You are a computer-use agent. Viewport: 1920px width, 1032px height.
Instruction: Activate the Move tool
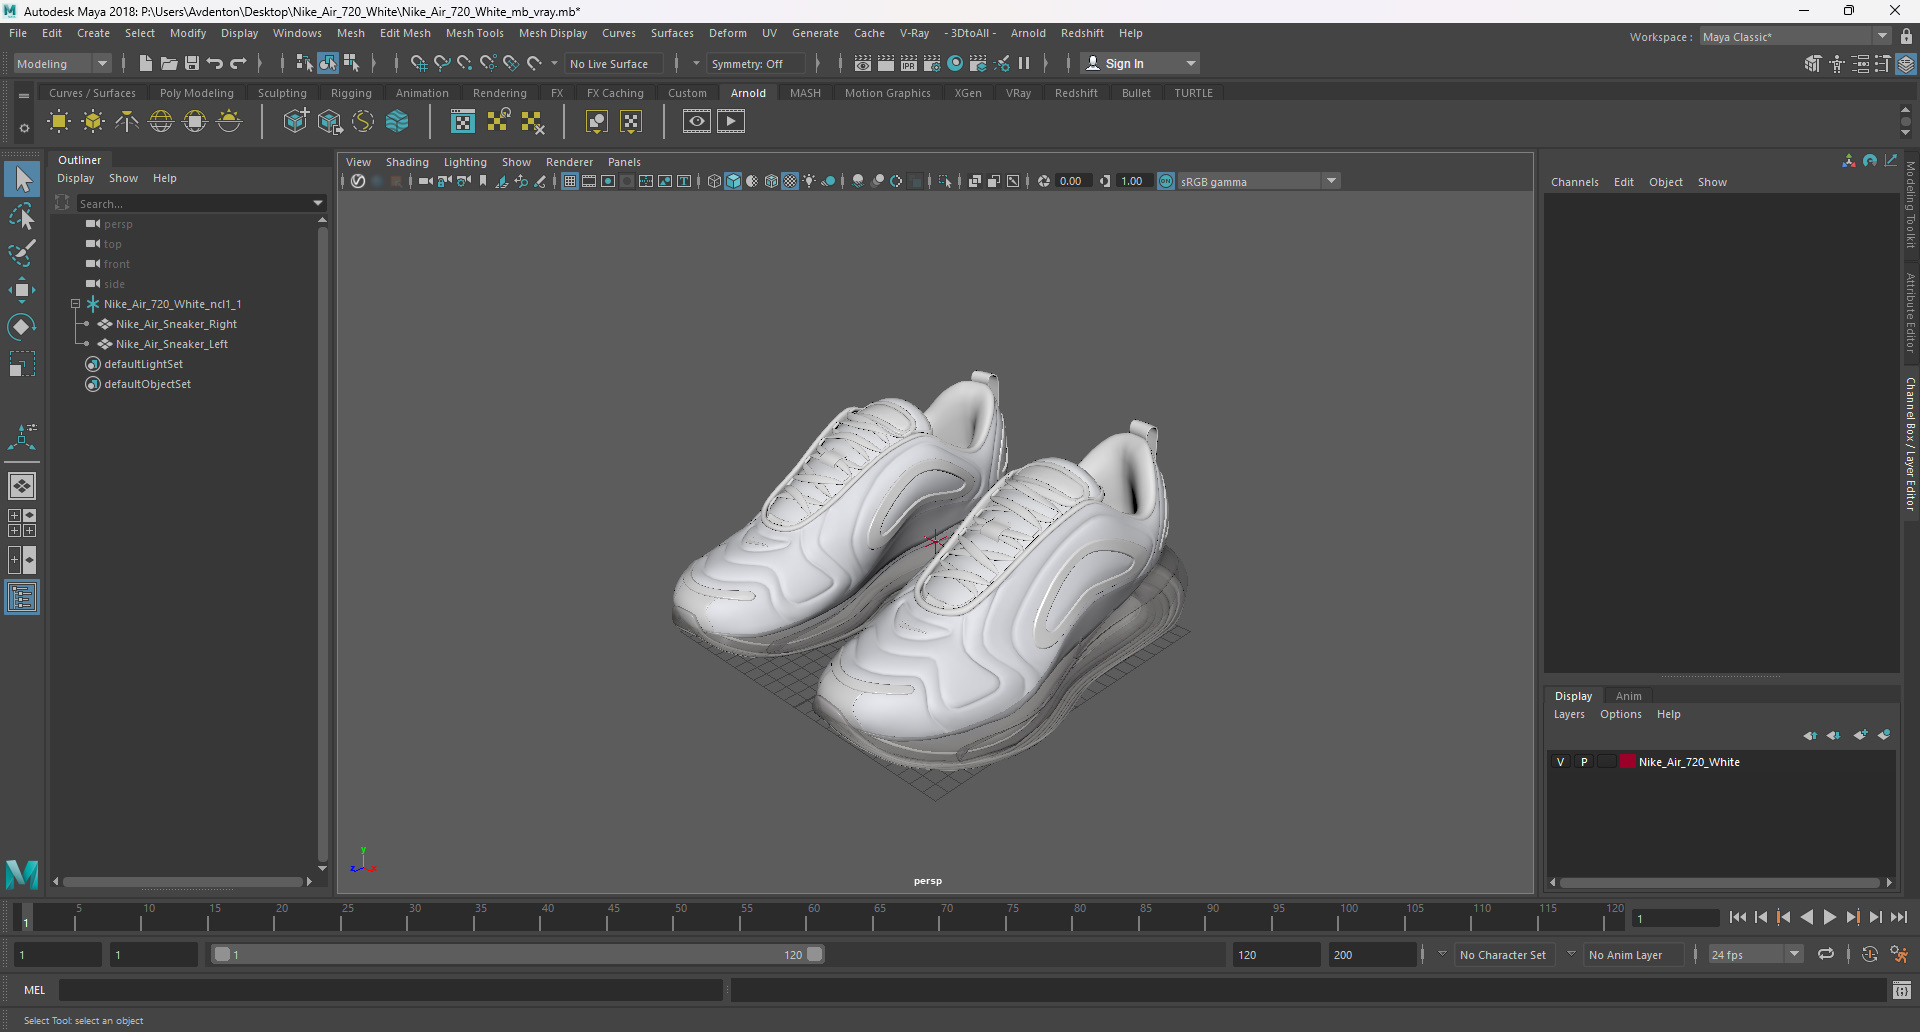pos(22,290)
